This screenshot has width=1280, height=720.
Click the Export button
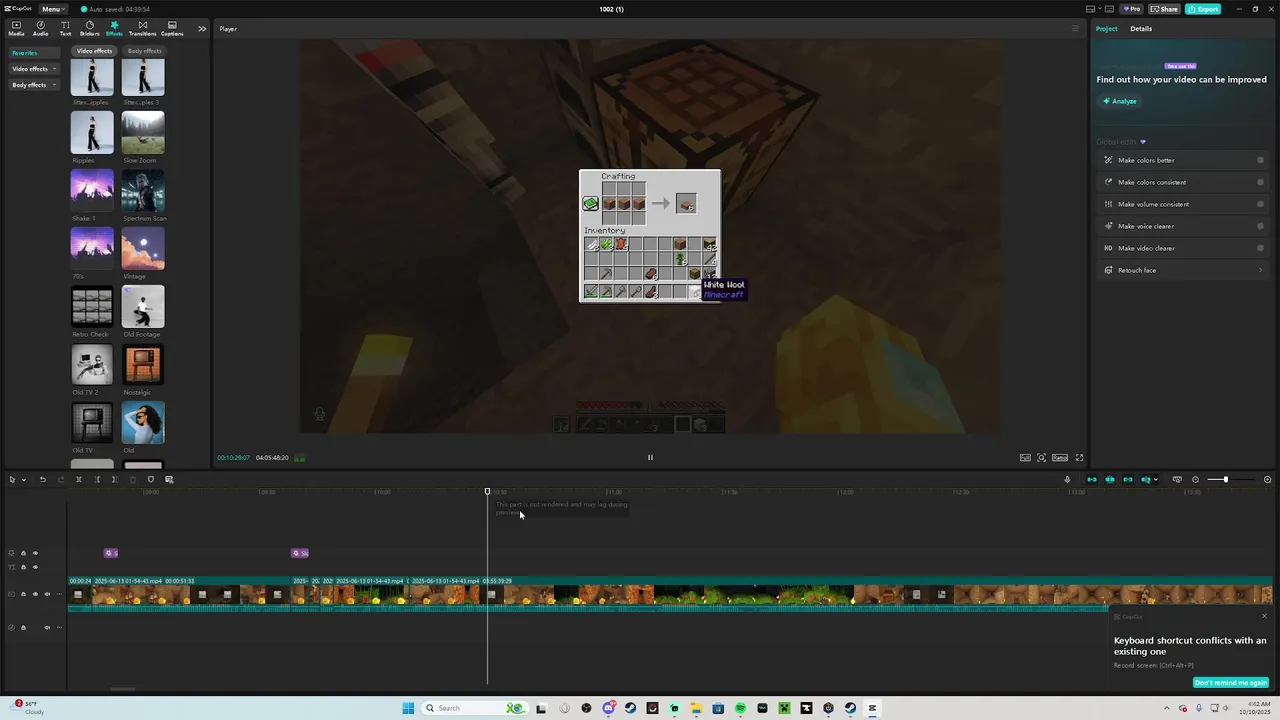[x=1203, y=9]
